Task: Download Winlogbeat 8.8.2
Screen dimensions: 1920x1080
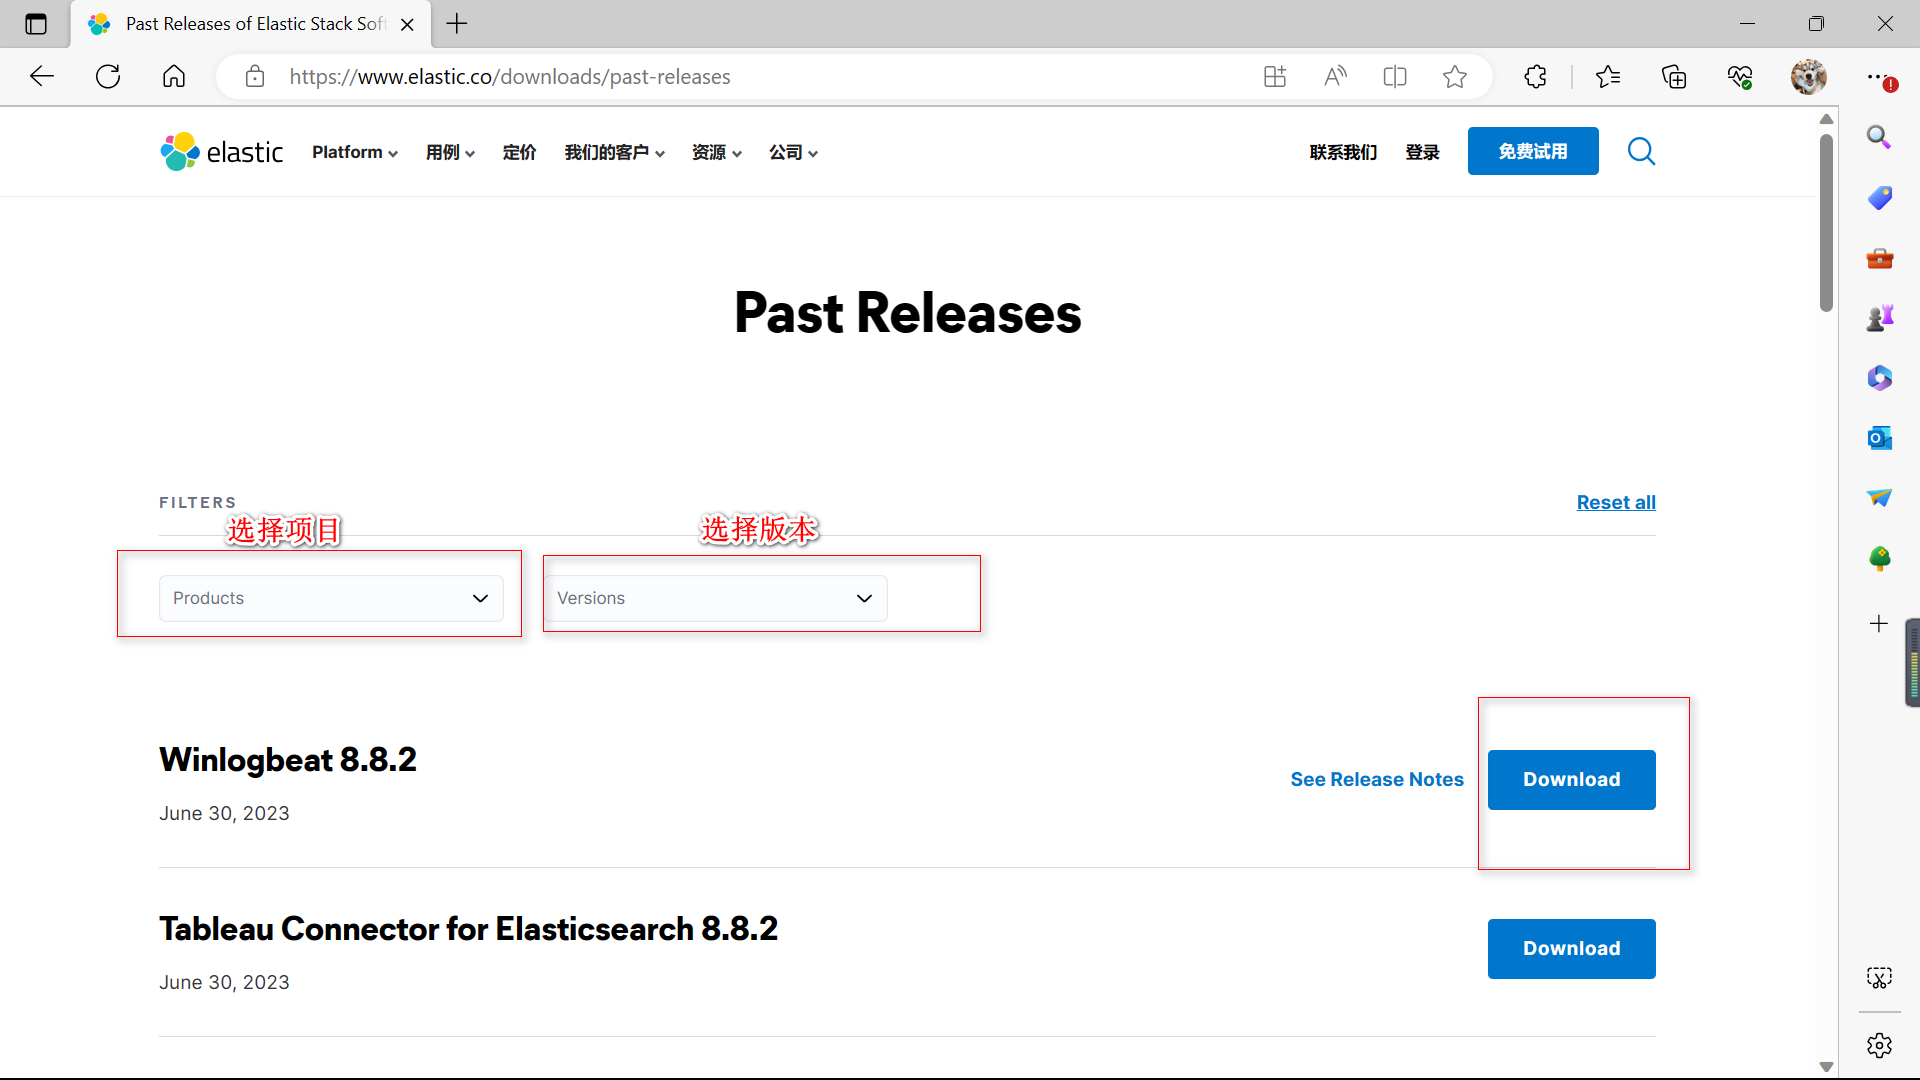Action: (x=1572, y=779)
